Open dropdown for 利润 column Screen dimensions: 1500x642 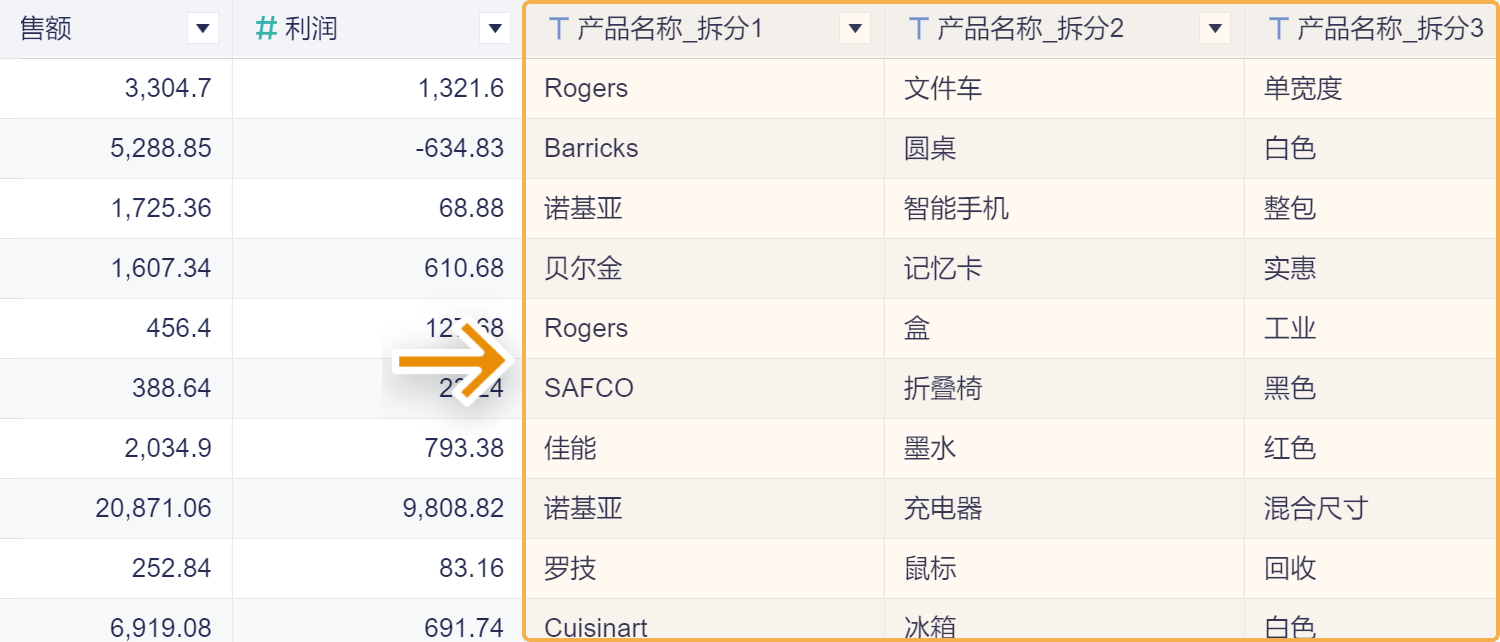pyautogui.click(x=495, y=29)
